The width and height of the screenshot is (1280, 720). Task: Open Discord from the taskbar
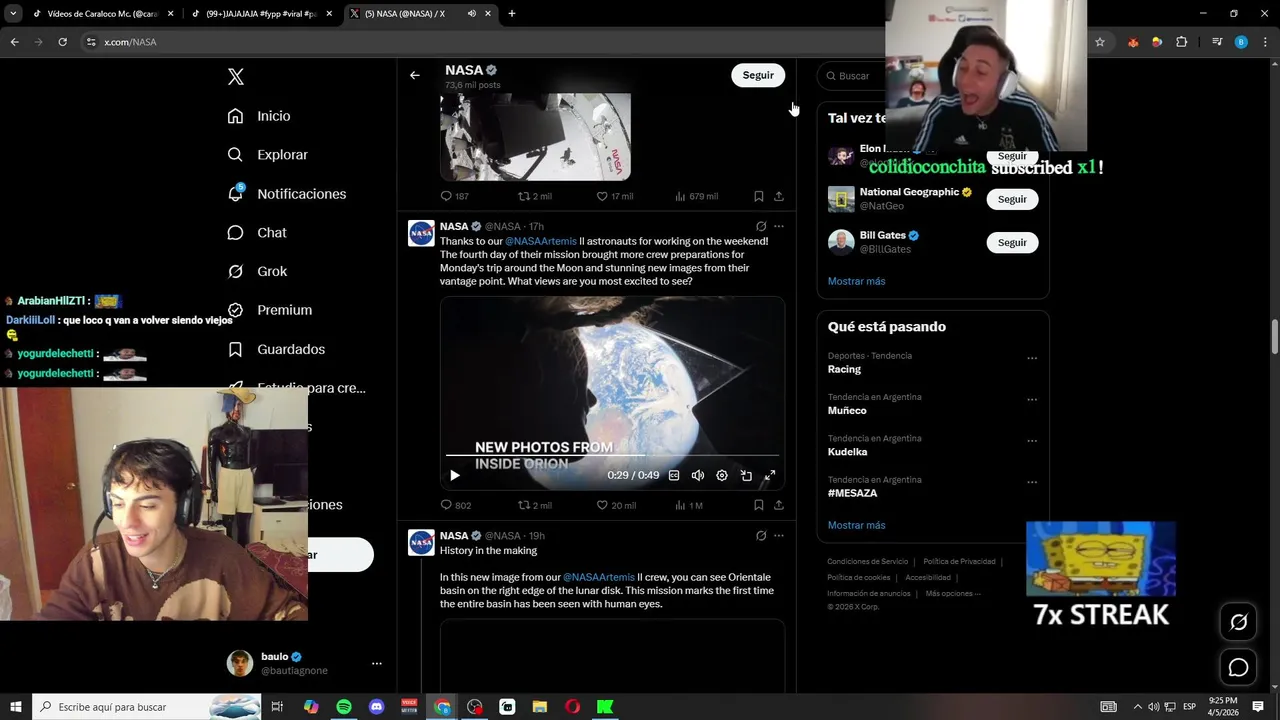coord(377,707)
